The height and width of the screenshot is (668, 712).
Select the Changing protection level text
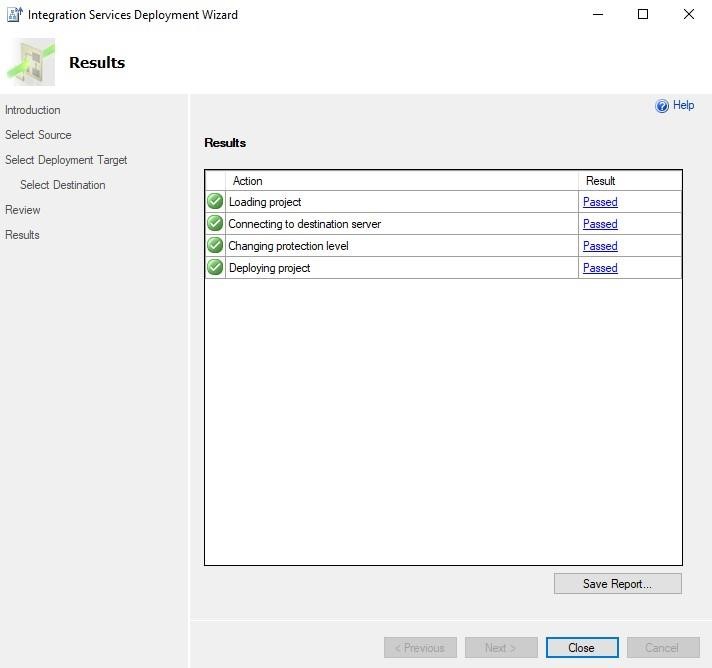point(288,246)
